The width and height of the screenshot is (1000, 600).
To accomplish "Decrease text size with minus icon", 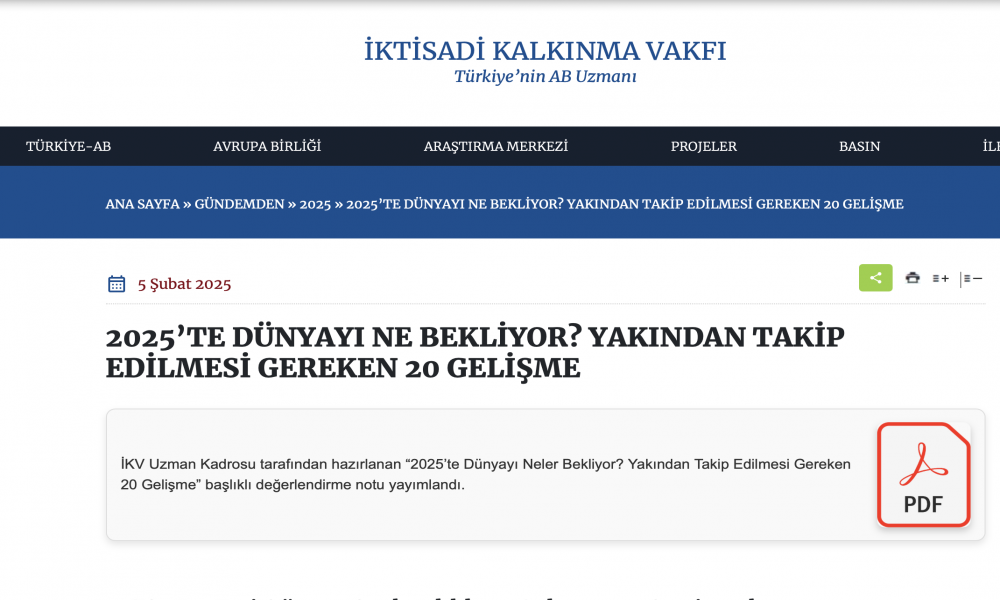I will click(971, 279).
